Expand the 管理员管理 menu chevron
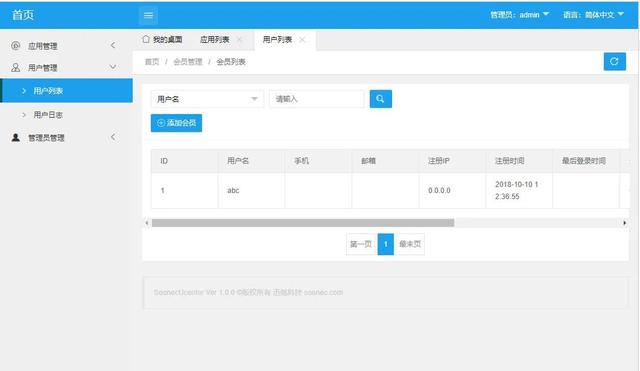 (113, 137)
